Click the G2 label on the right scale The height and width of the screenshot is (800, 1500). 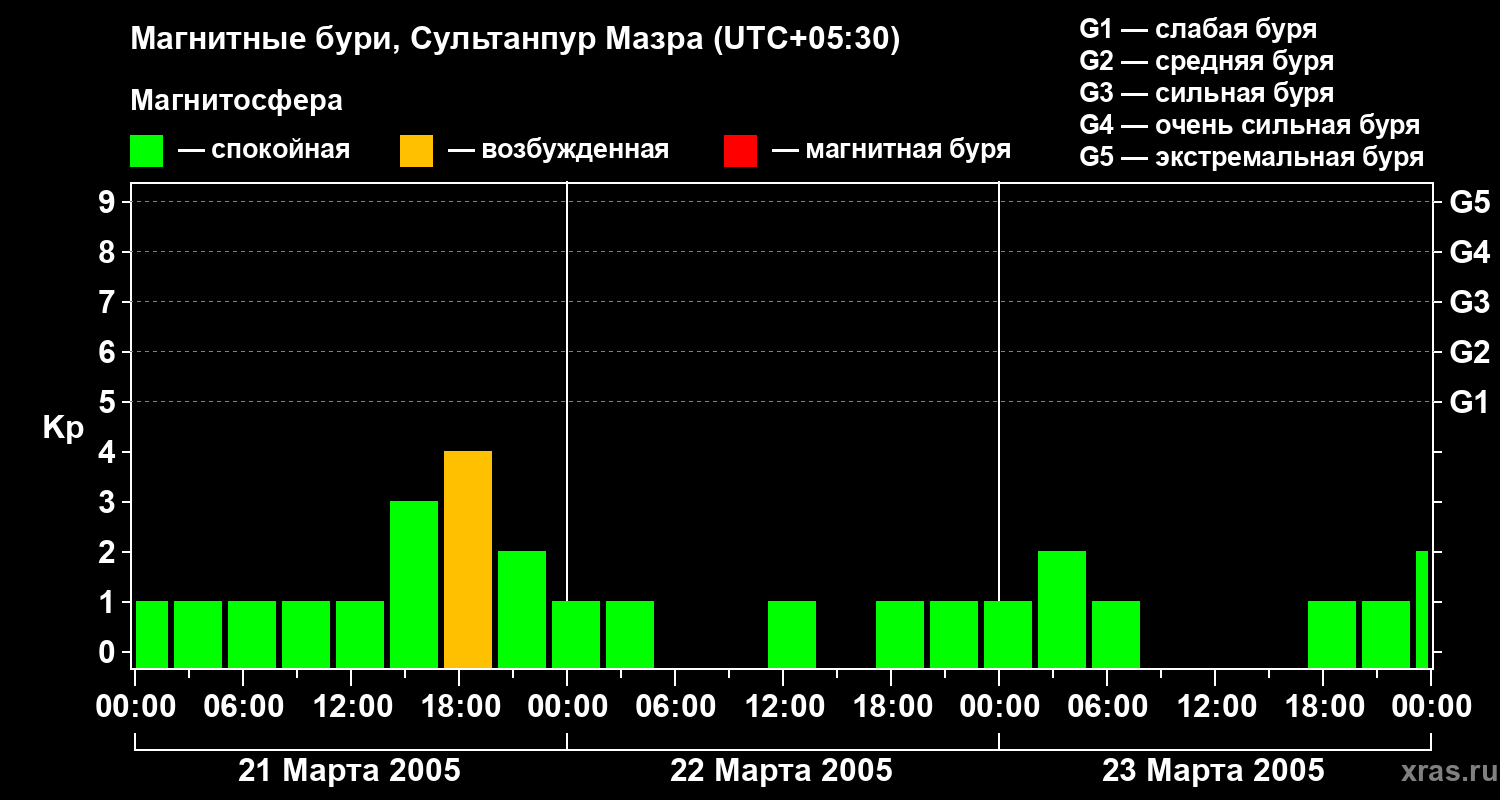[x=1469, y=353]
